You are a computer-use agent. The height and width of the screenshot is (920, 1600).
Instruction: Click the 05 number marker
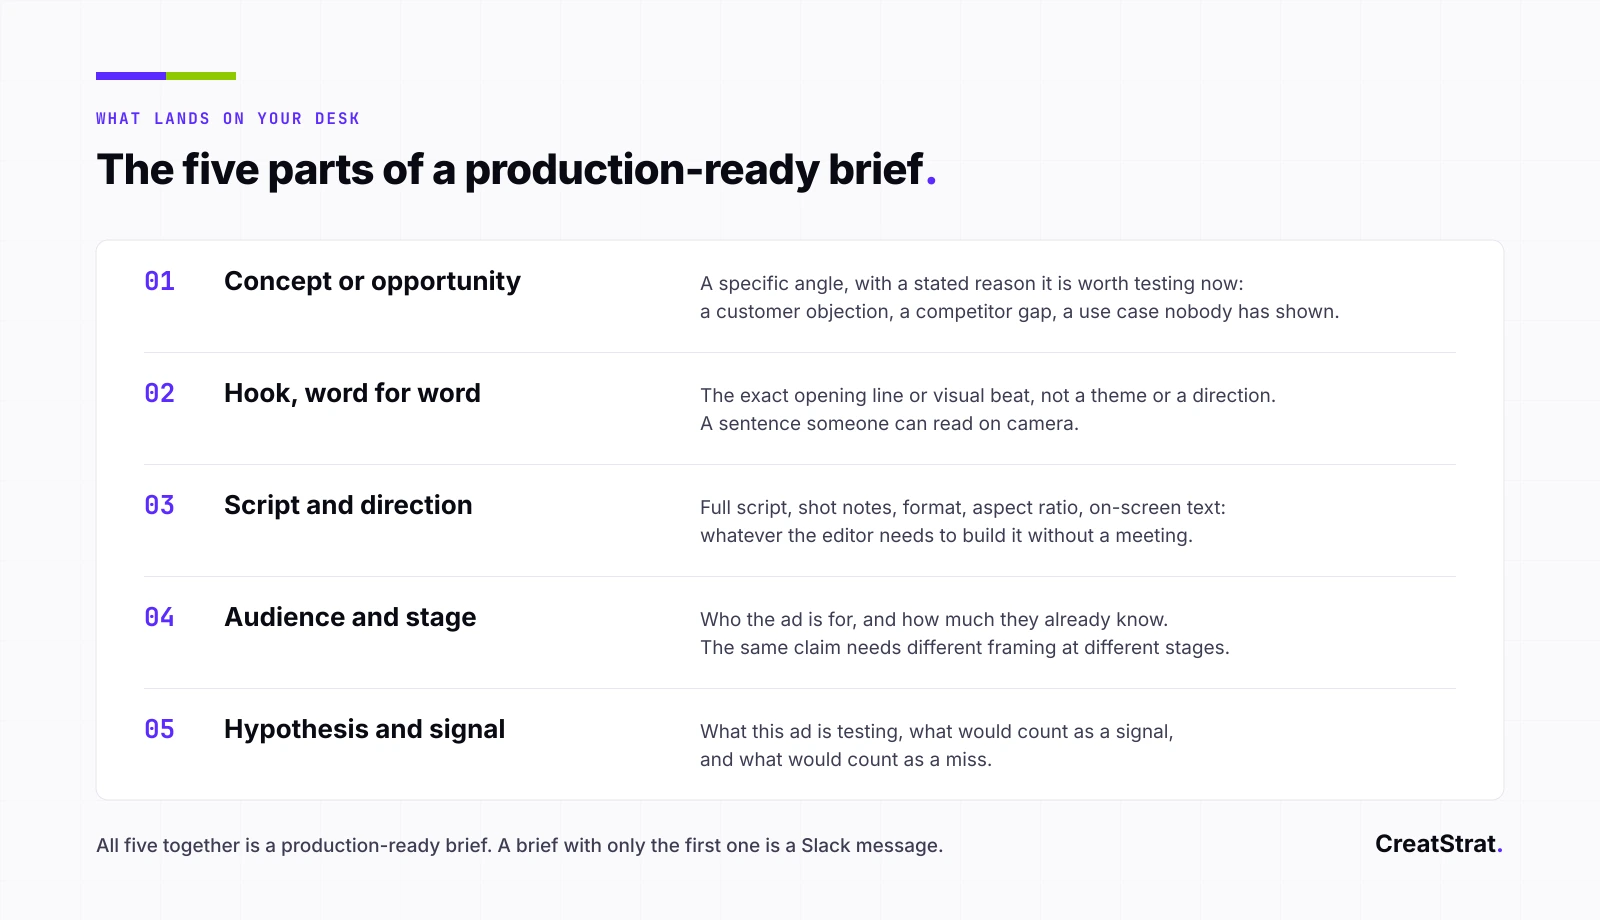click(160, 729)
